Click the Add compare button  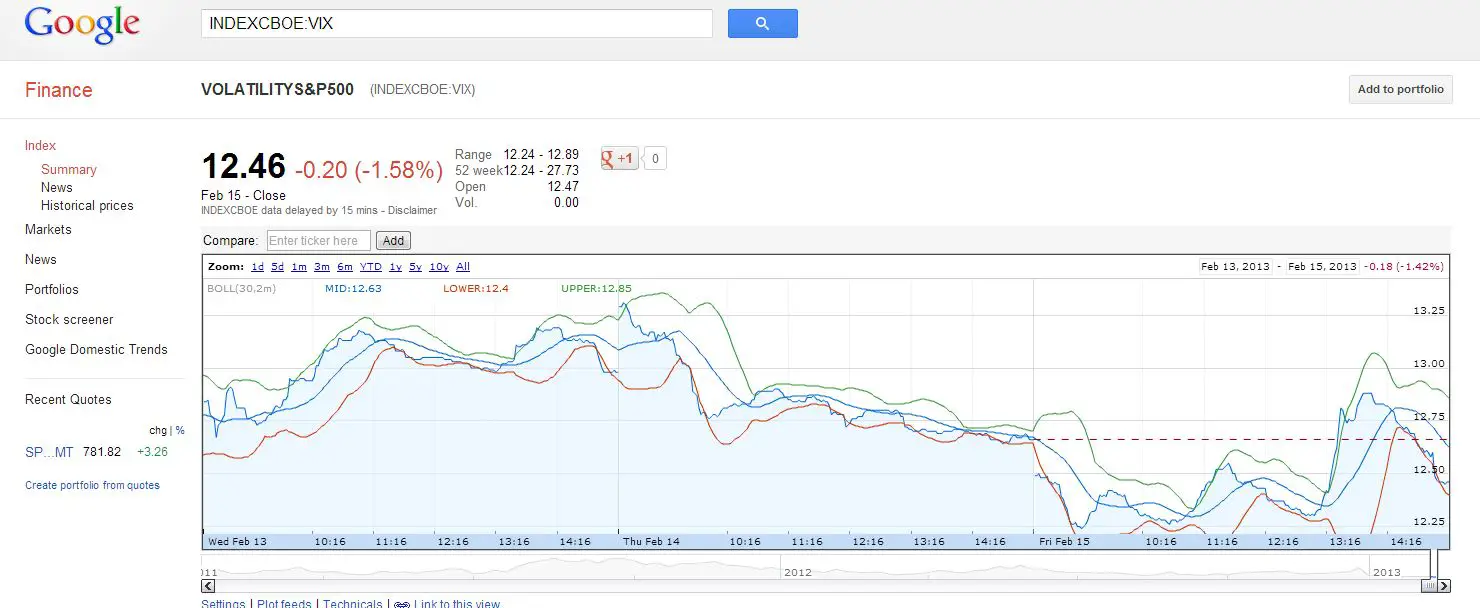click(393, 240)
